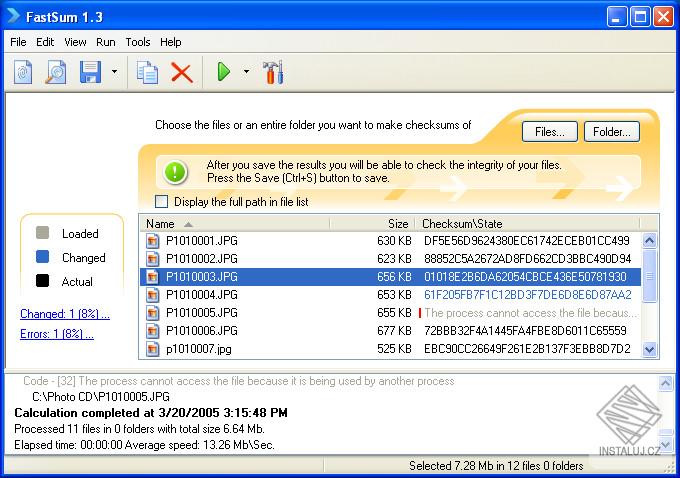Click the 525 KB size cell
Screen dimensions: 680x478
click(394, 349)
